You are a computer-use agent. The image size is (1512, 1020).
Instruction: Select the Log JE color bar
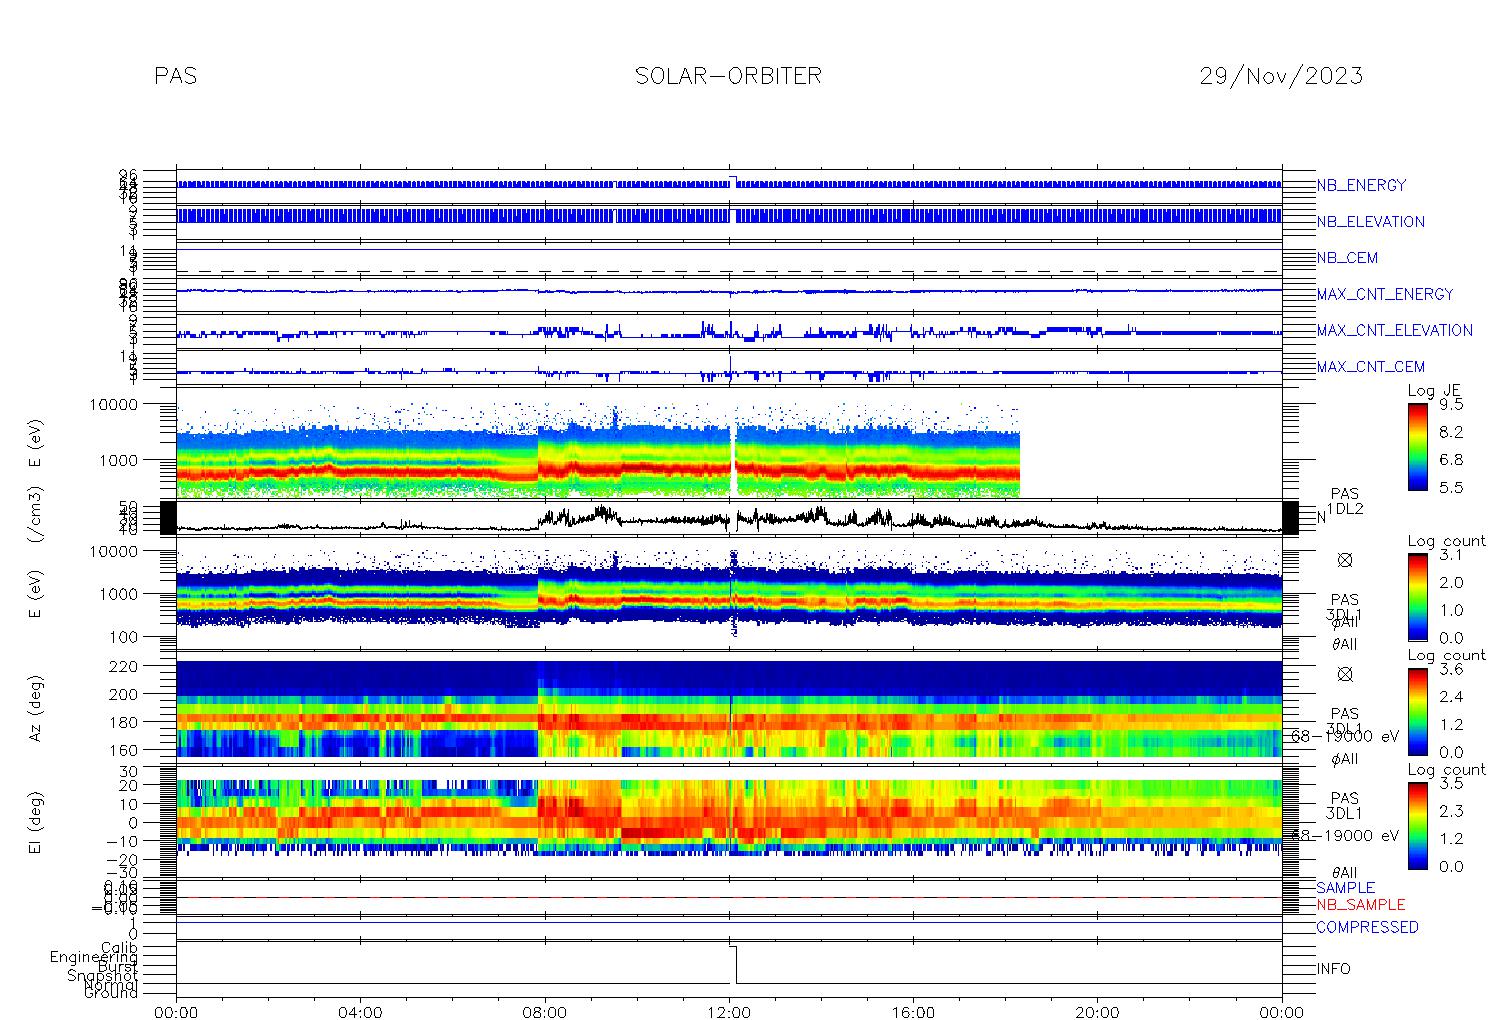coord(1417,446)
